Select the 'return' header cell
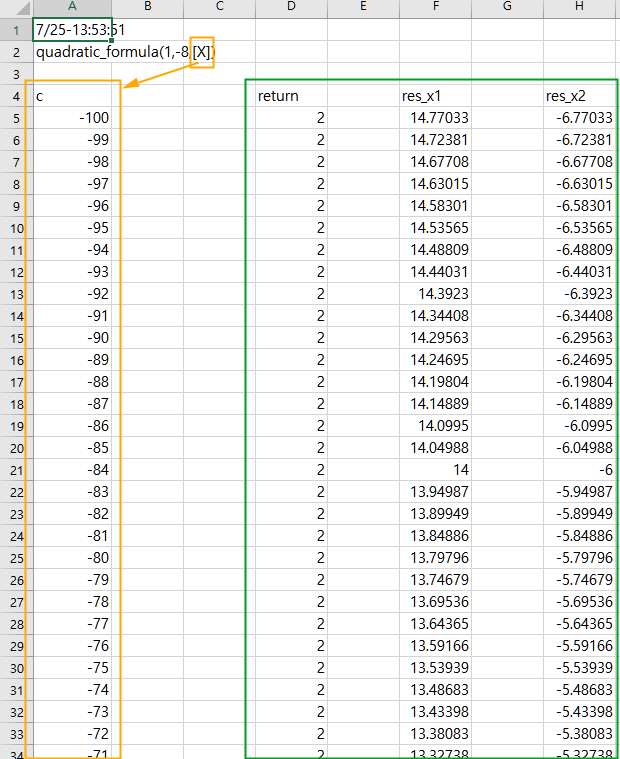Viewport: 620px width, 759px height. pyautogui.click(x=291, y=96)
